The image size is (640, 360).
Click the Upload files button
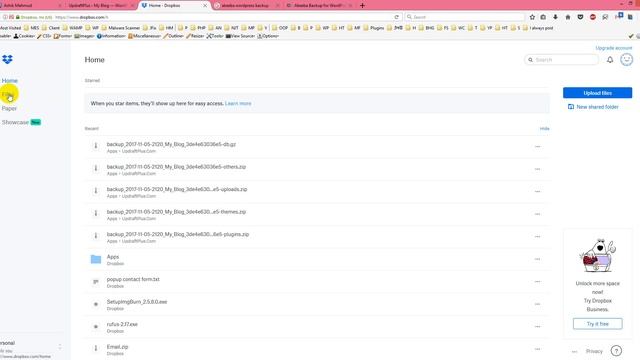pyautogui.click(x=598, y=93)
